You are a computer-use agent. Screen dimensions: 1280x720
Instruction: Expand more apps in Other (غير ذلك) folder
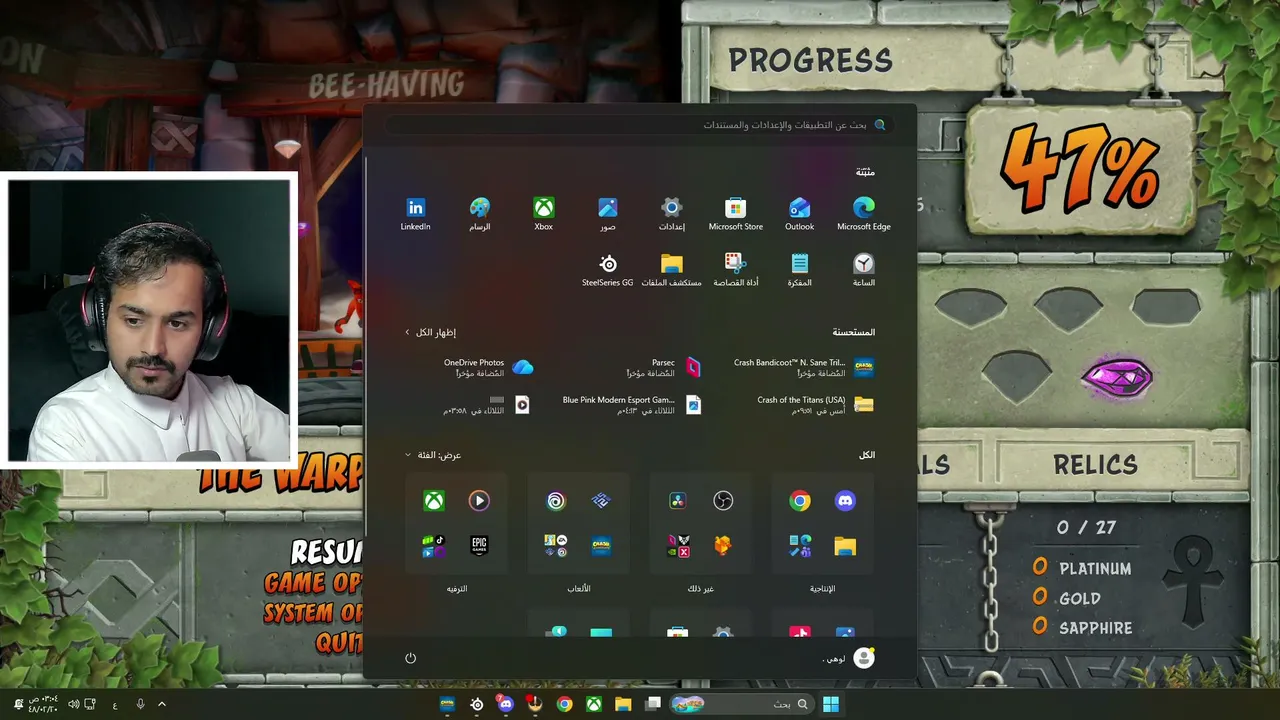678,546
